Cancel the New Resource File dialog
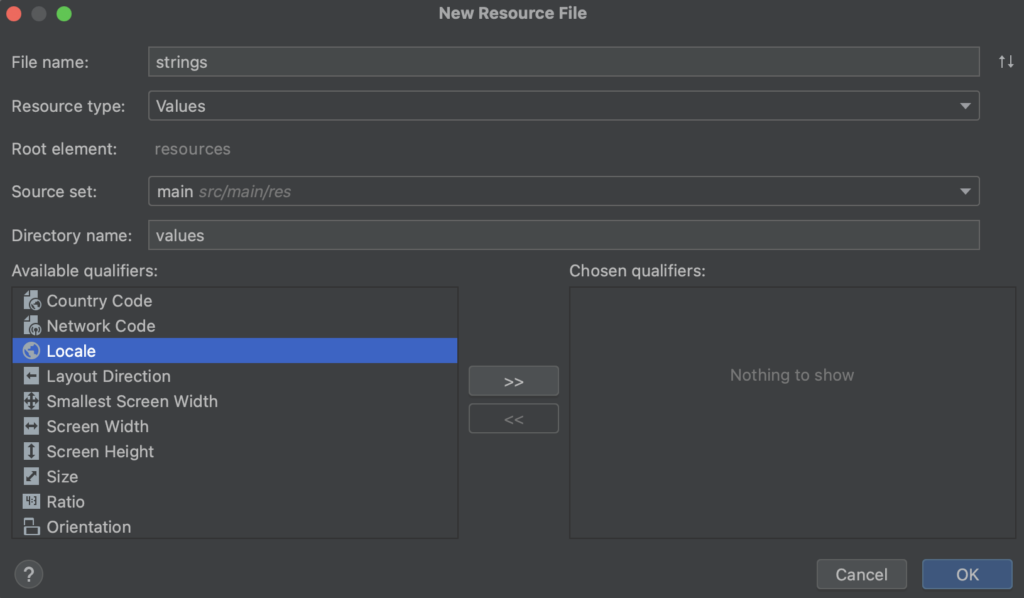Image resolution: width=1024 pixels, height=598 pixels. pyautogui.click(x=861, y=574)
